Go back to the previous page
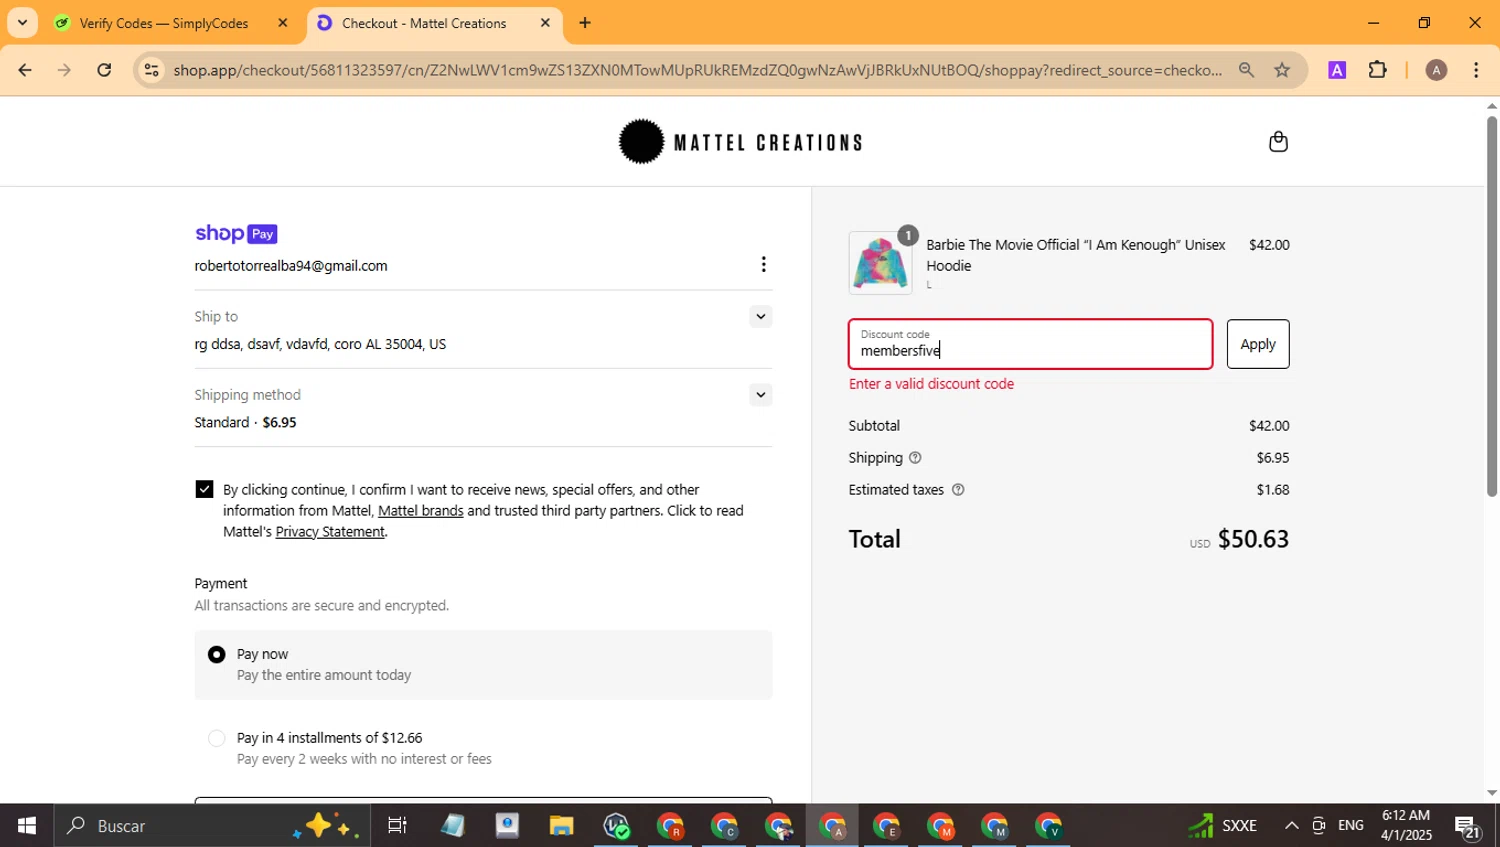 (x=25, y=70)
